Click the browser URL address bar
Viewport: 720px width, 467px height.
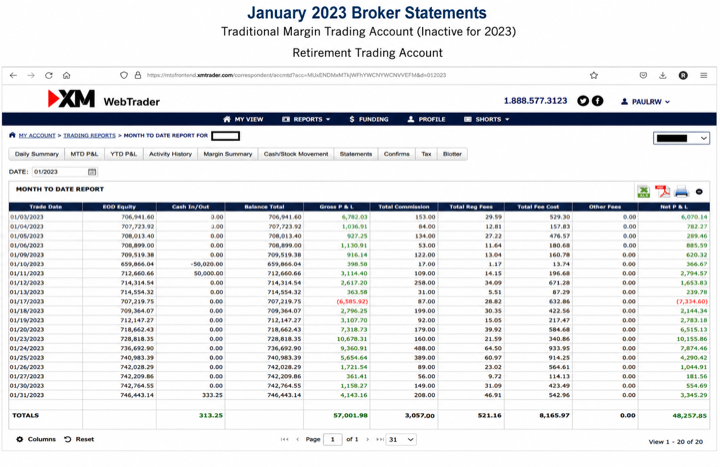[x=296, y=75]
